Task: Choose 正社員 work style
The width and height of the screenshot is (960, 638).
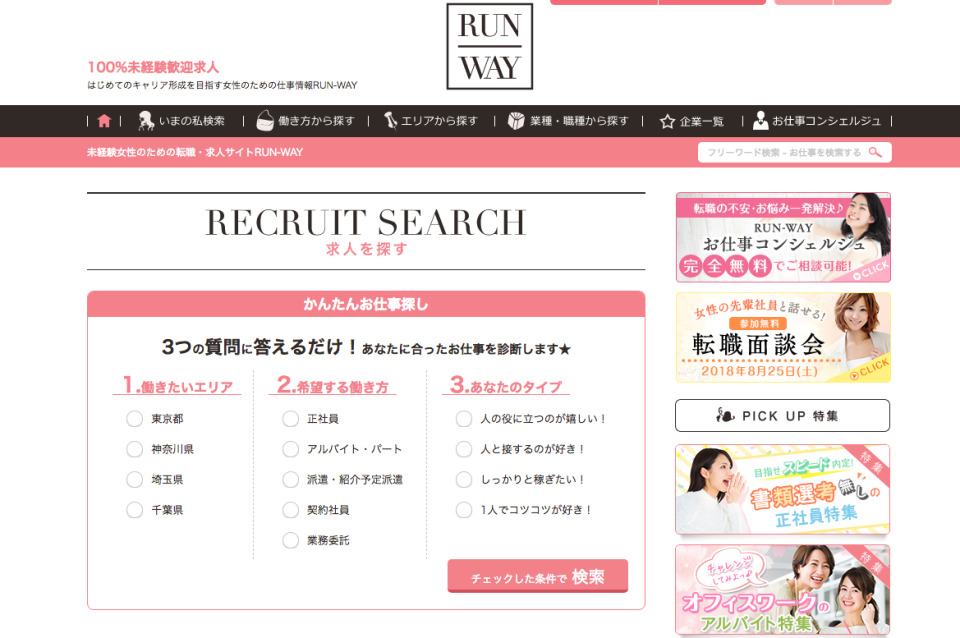Action: 291,419
